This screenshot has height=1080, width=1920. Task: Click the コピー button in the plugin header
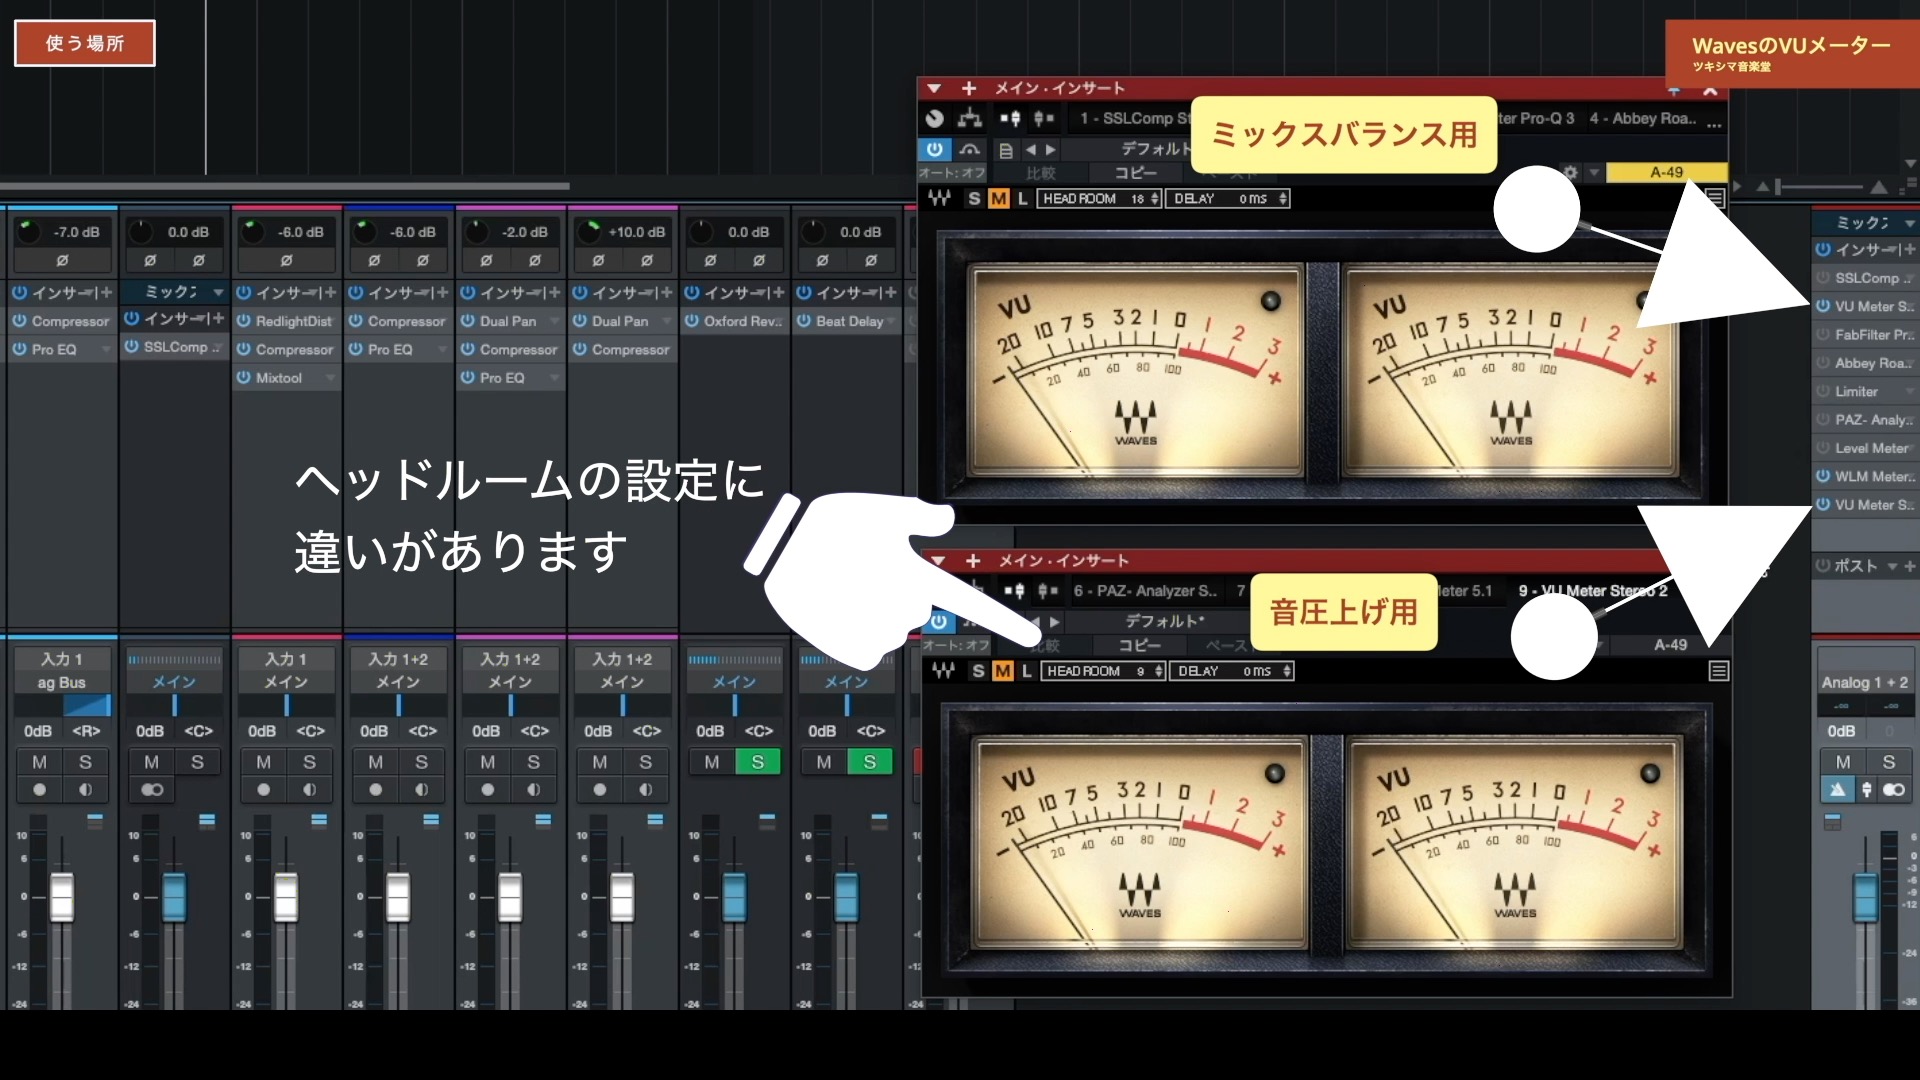pos(1137,172)
